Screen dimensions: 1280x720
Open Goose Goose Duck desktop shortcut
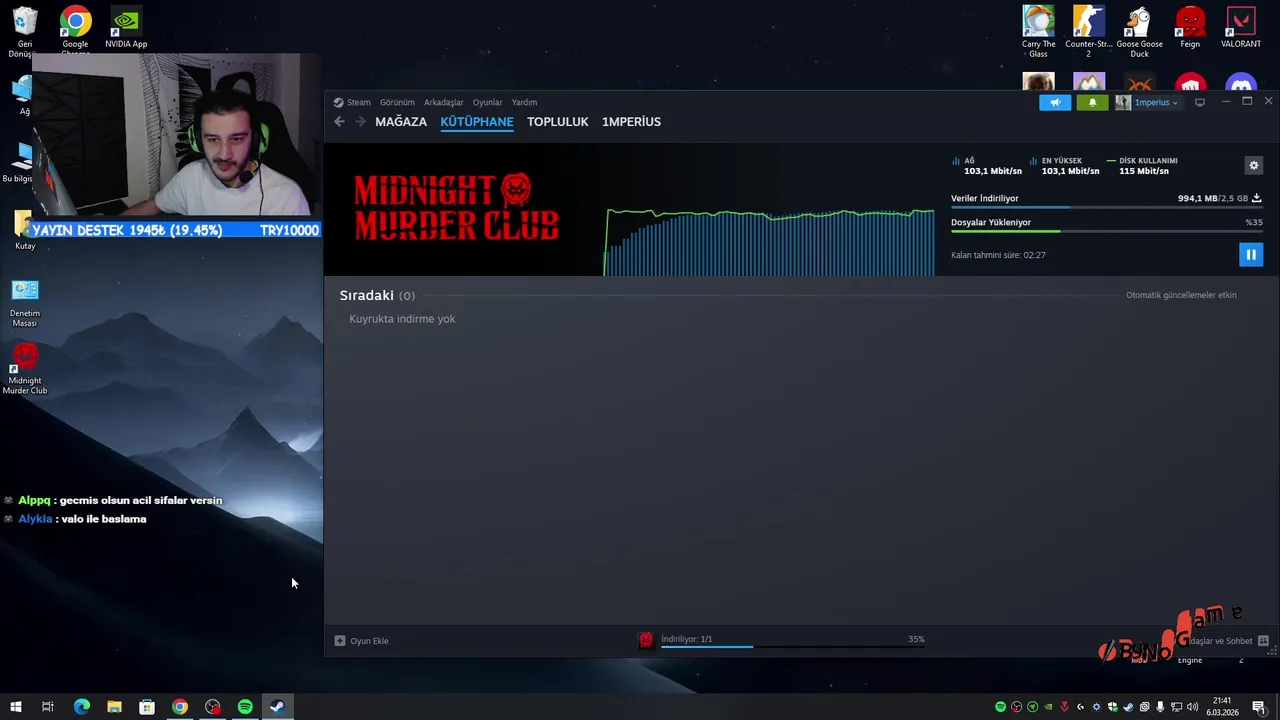1139,31
